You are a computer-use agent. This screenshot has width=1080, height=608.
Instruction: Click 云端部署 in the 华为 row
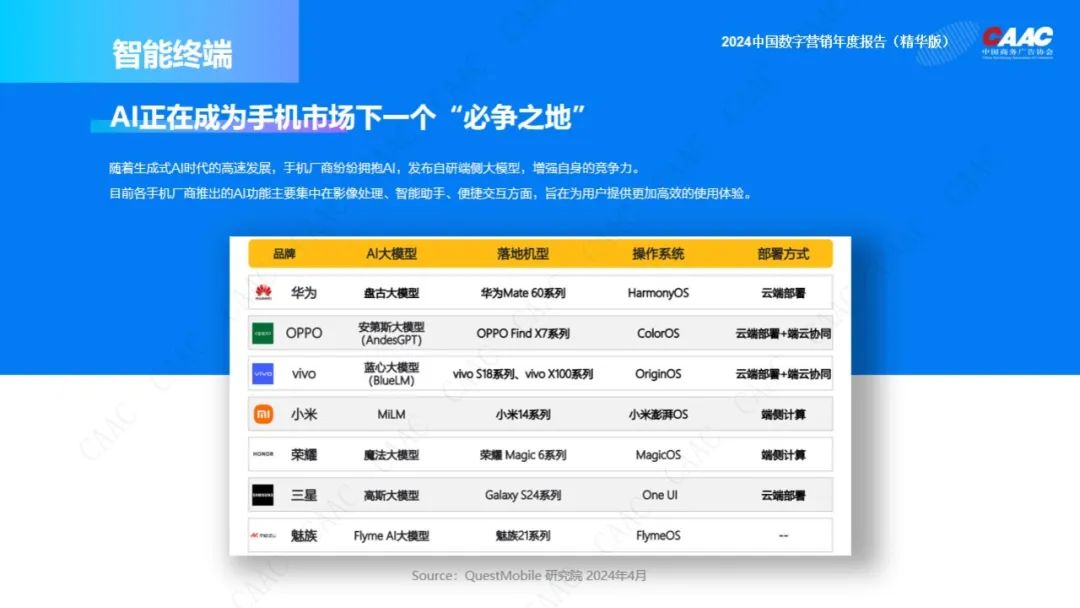(x=783, y=293)
